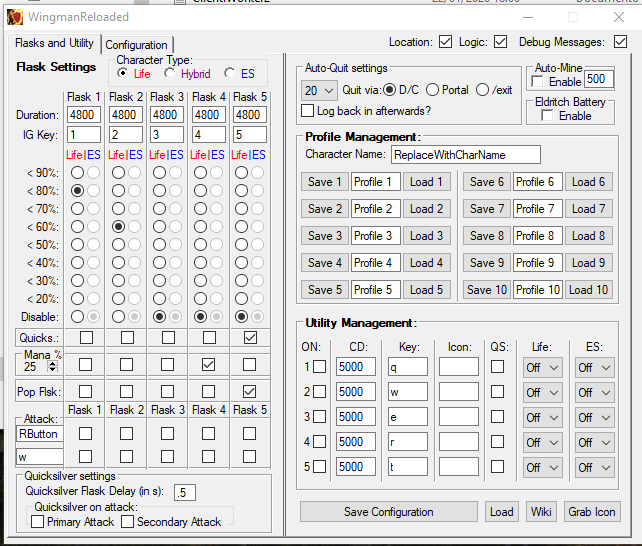
Task: Open ES dropdown for utility 3
Action: (x=594, y=417)
